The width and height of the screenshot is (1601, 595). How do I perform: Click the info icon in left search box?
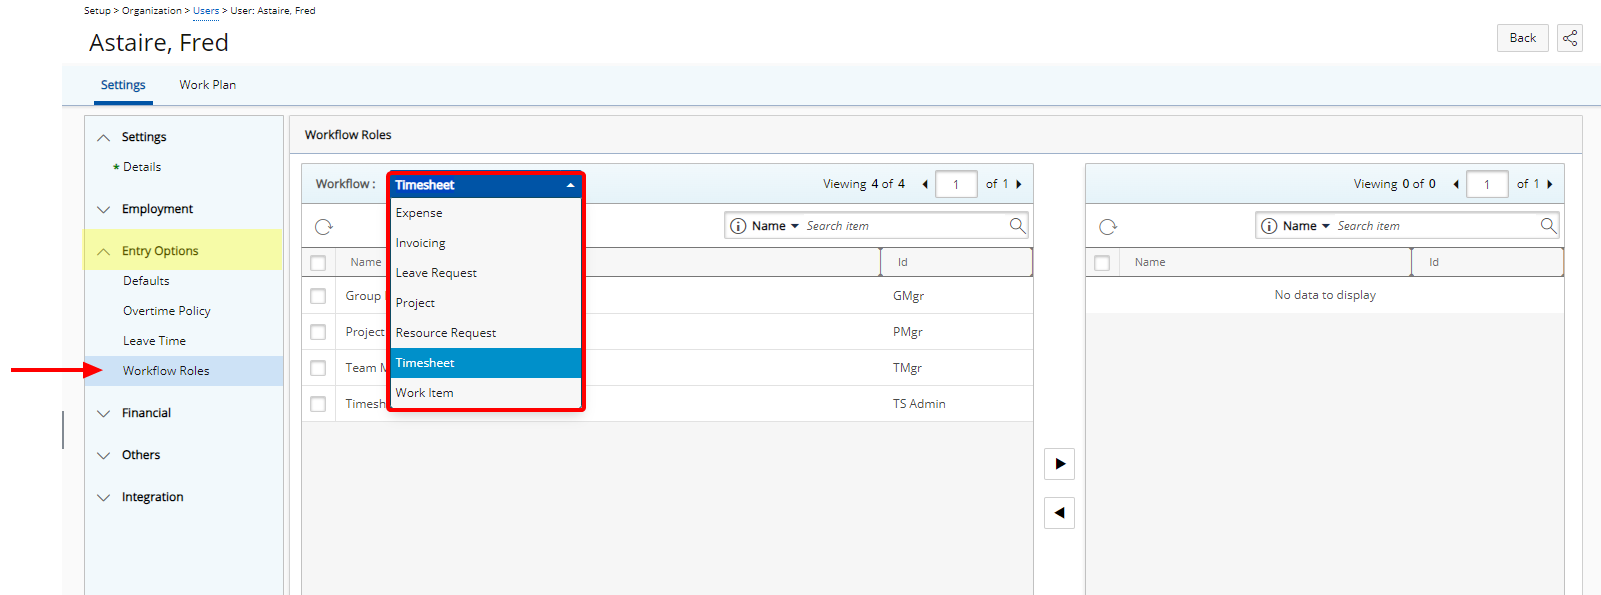738,226
